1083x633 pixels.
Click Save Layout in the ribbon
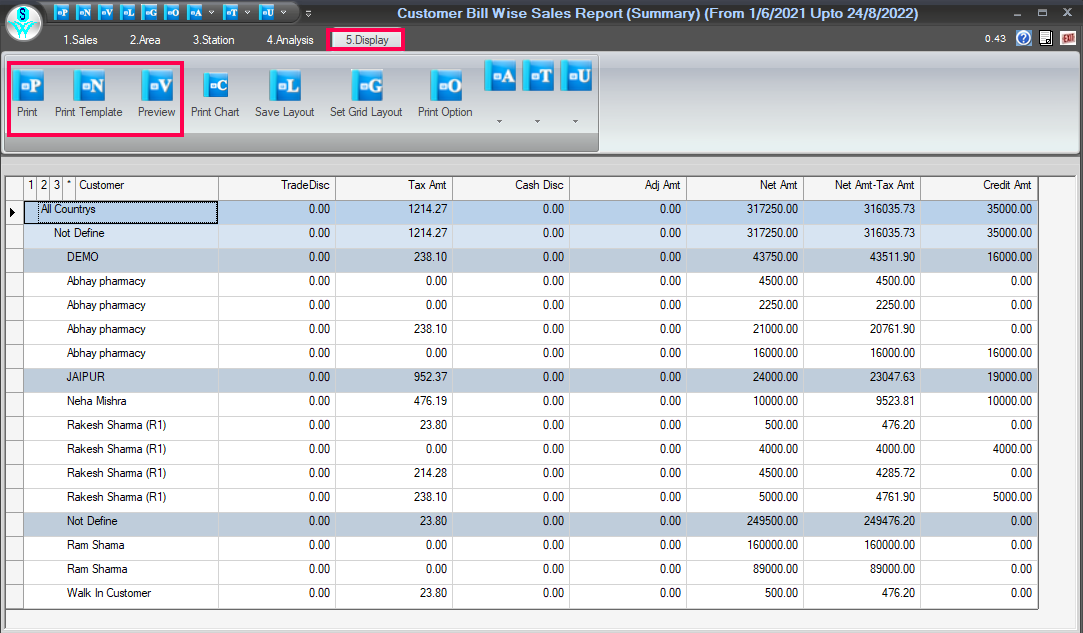click(x=285, y=93)
